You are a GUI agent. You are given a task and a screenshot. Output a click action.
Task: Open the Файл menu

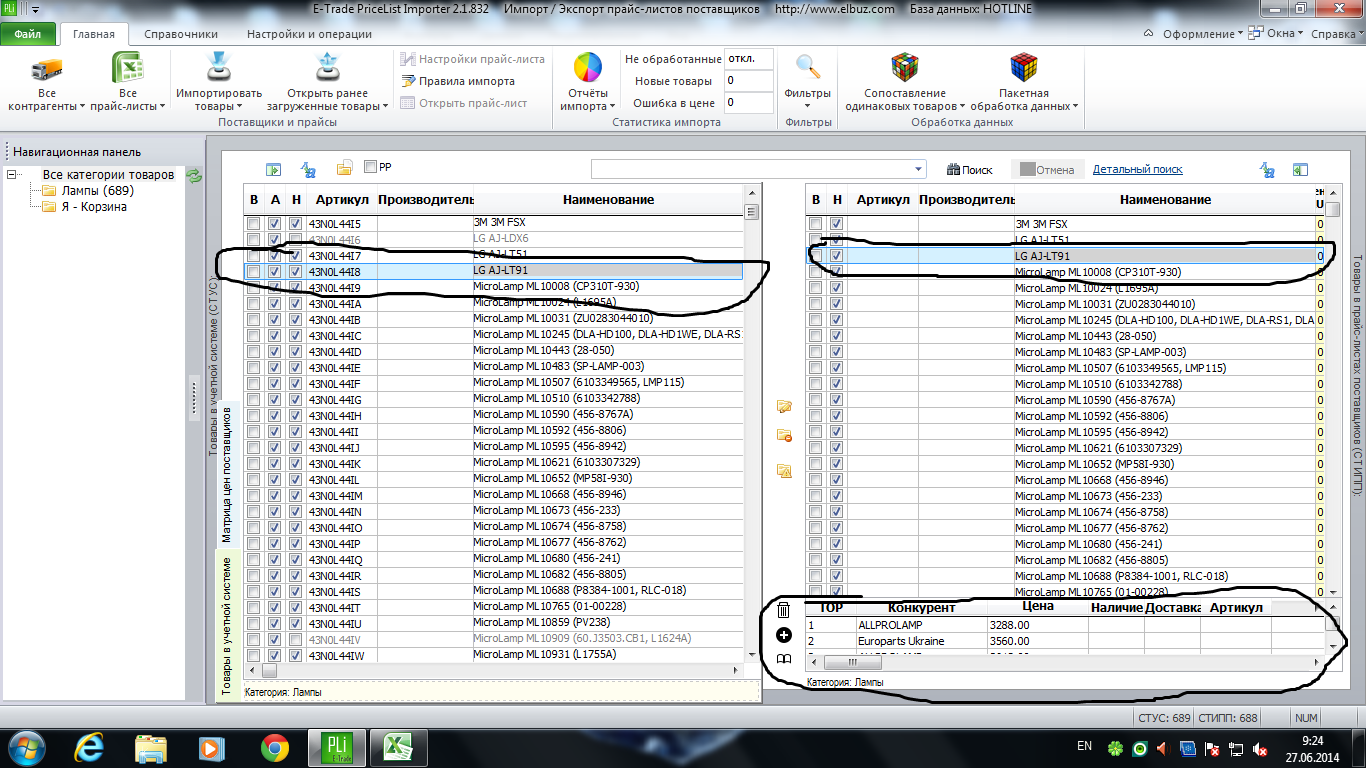[28, 34]
